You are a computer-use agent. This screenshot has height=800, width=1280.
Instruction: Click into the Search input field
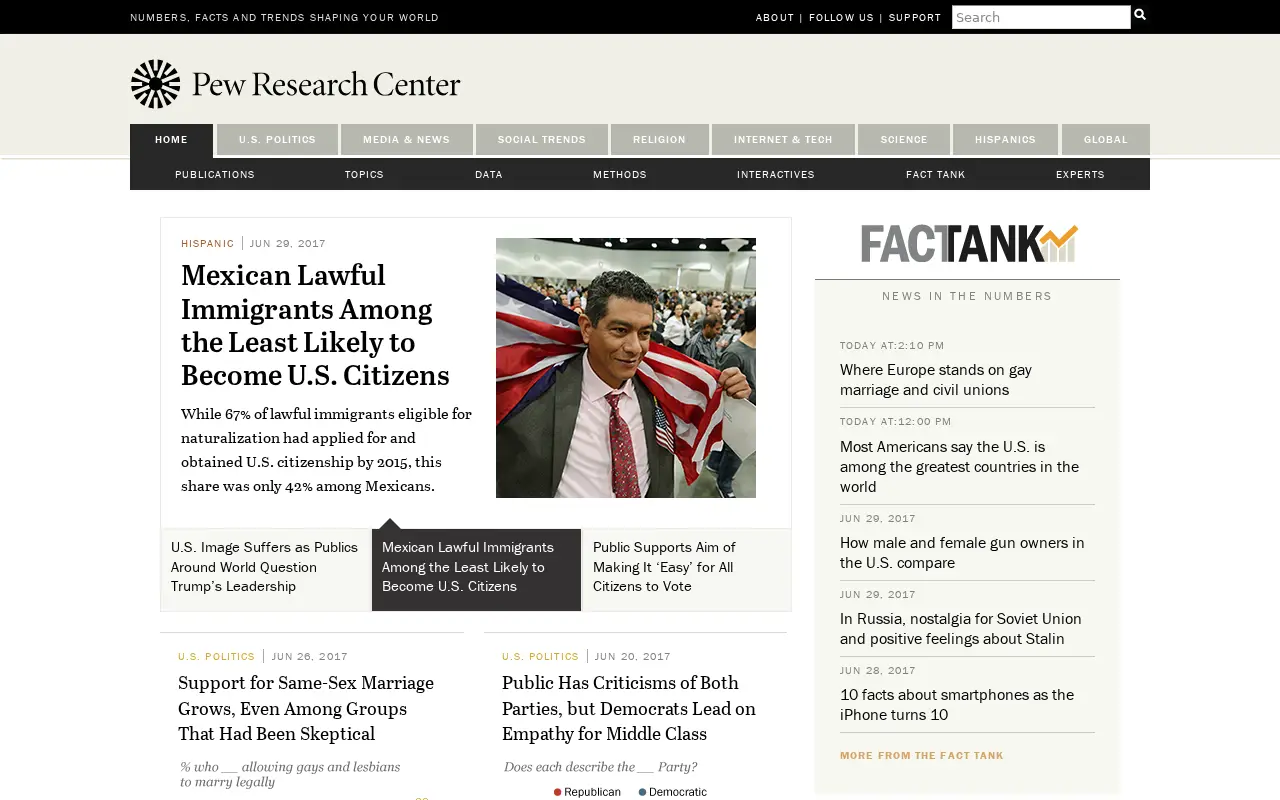pyautogui.click(x=1041, y=17)
